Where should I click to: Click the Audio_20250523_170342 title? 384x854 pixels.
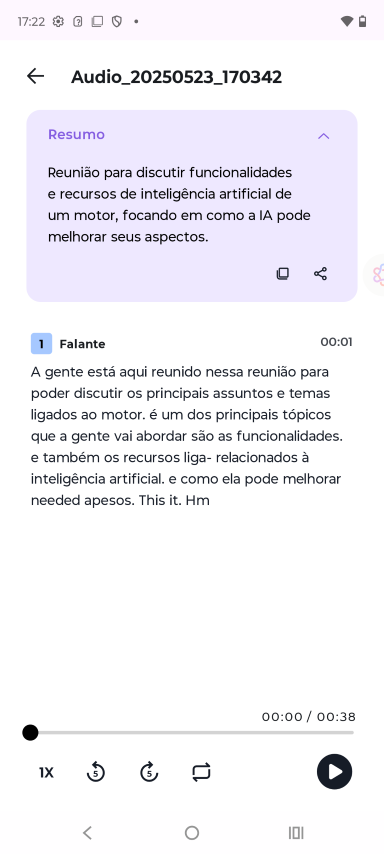tap(176, 77)
